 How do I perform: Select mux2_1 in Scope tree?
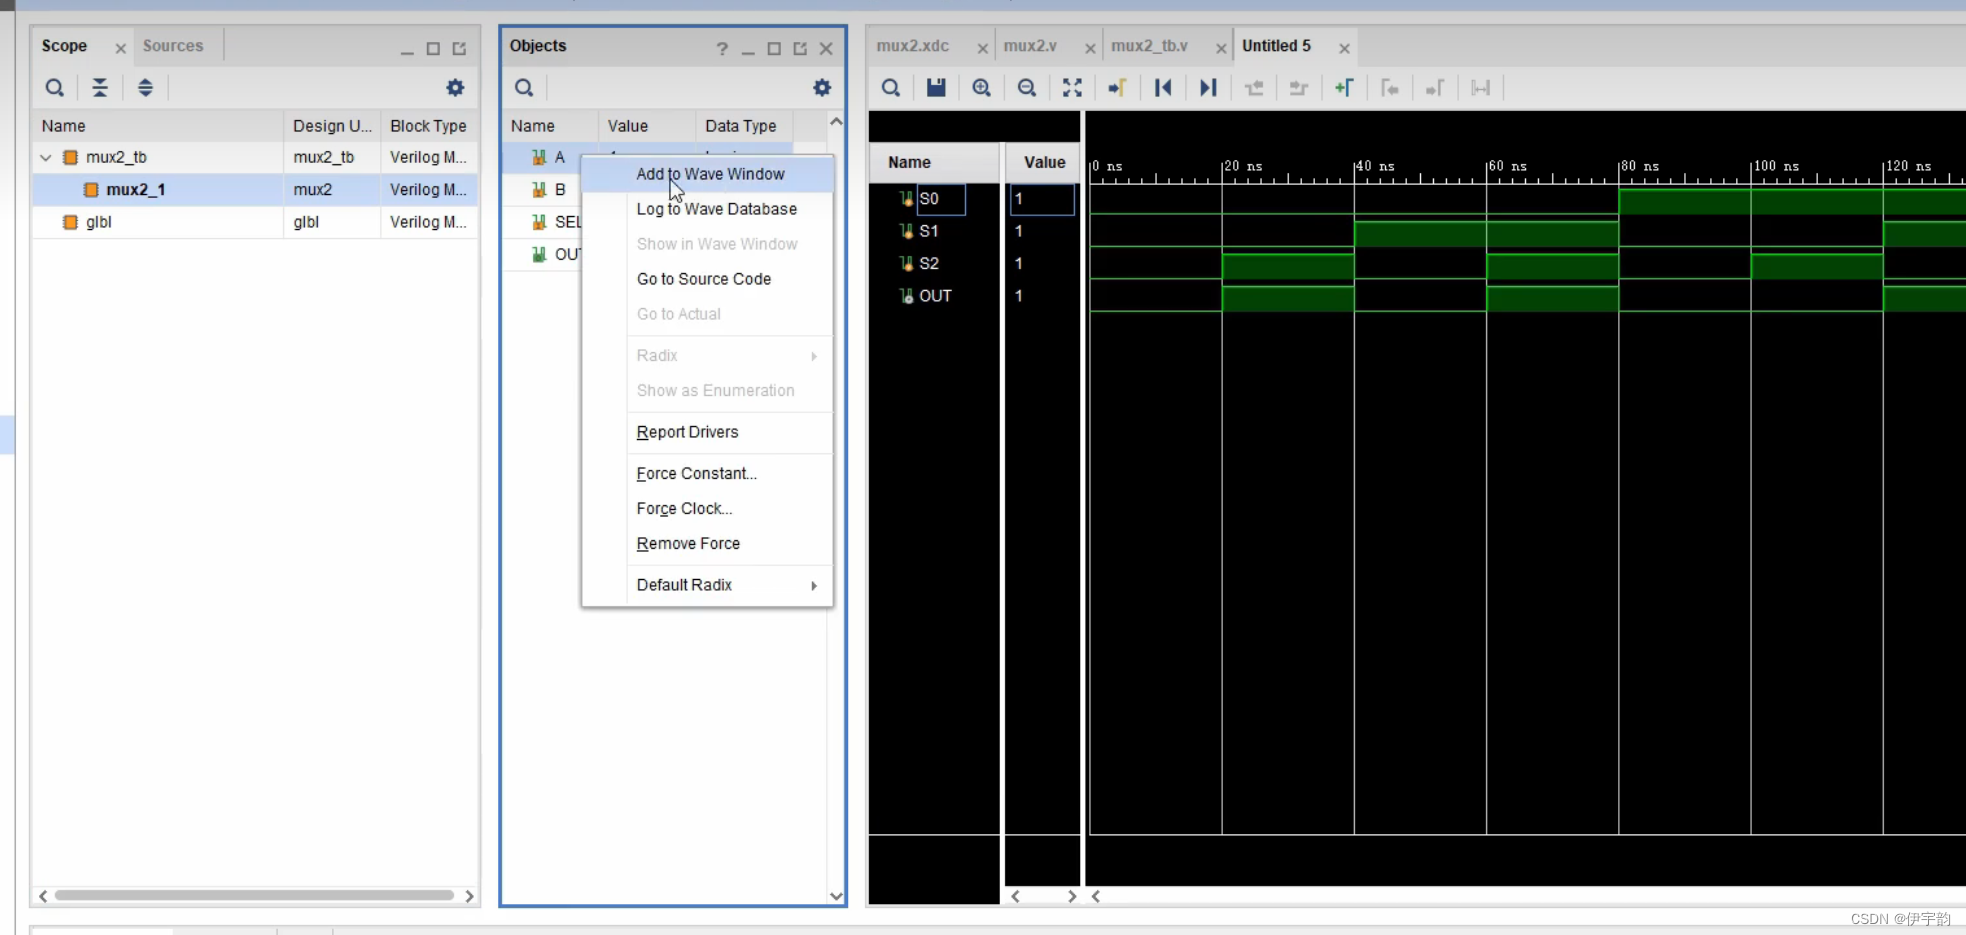135,190
